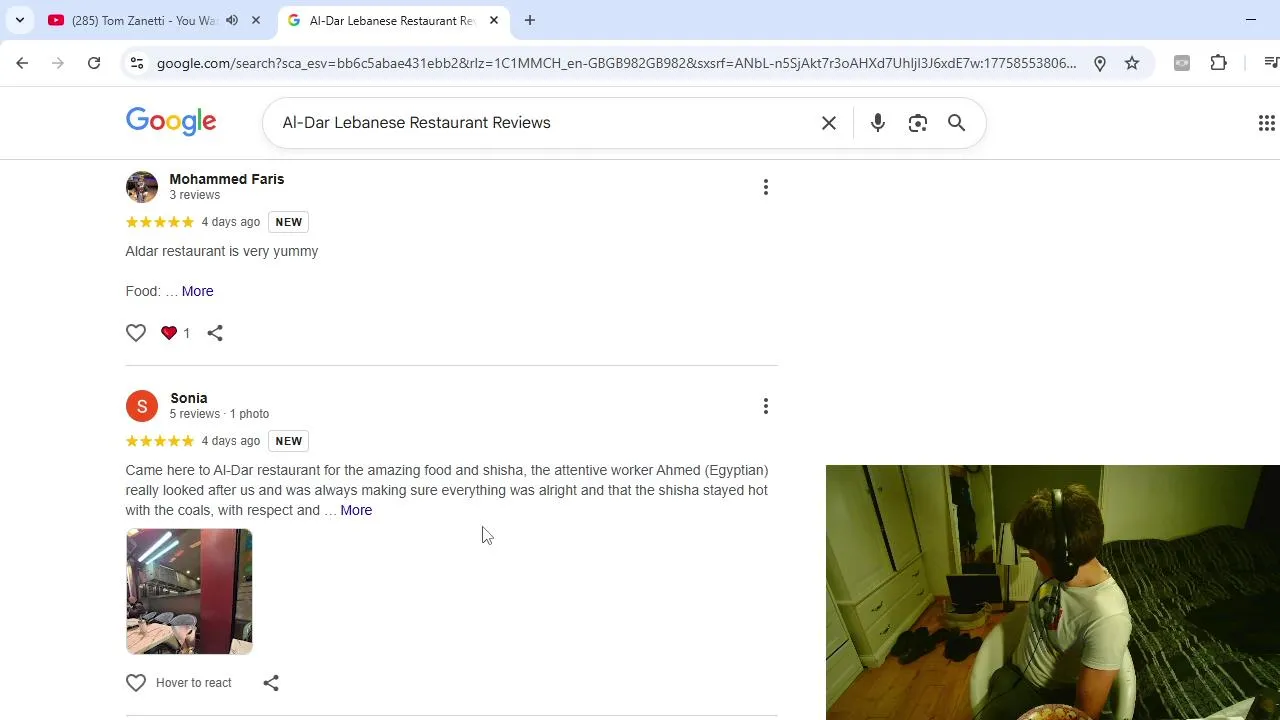
Task: Click Mohammed Faris five-star rating
Action: pyautogui.click(x=160, y=222)
